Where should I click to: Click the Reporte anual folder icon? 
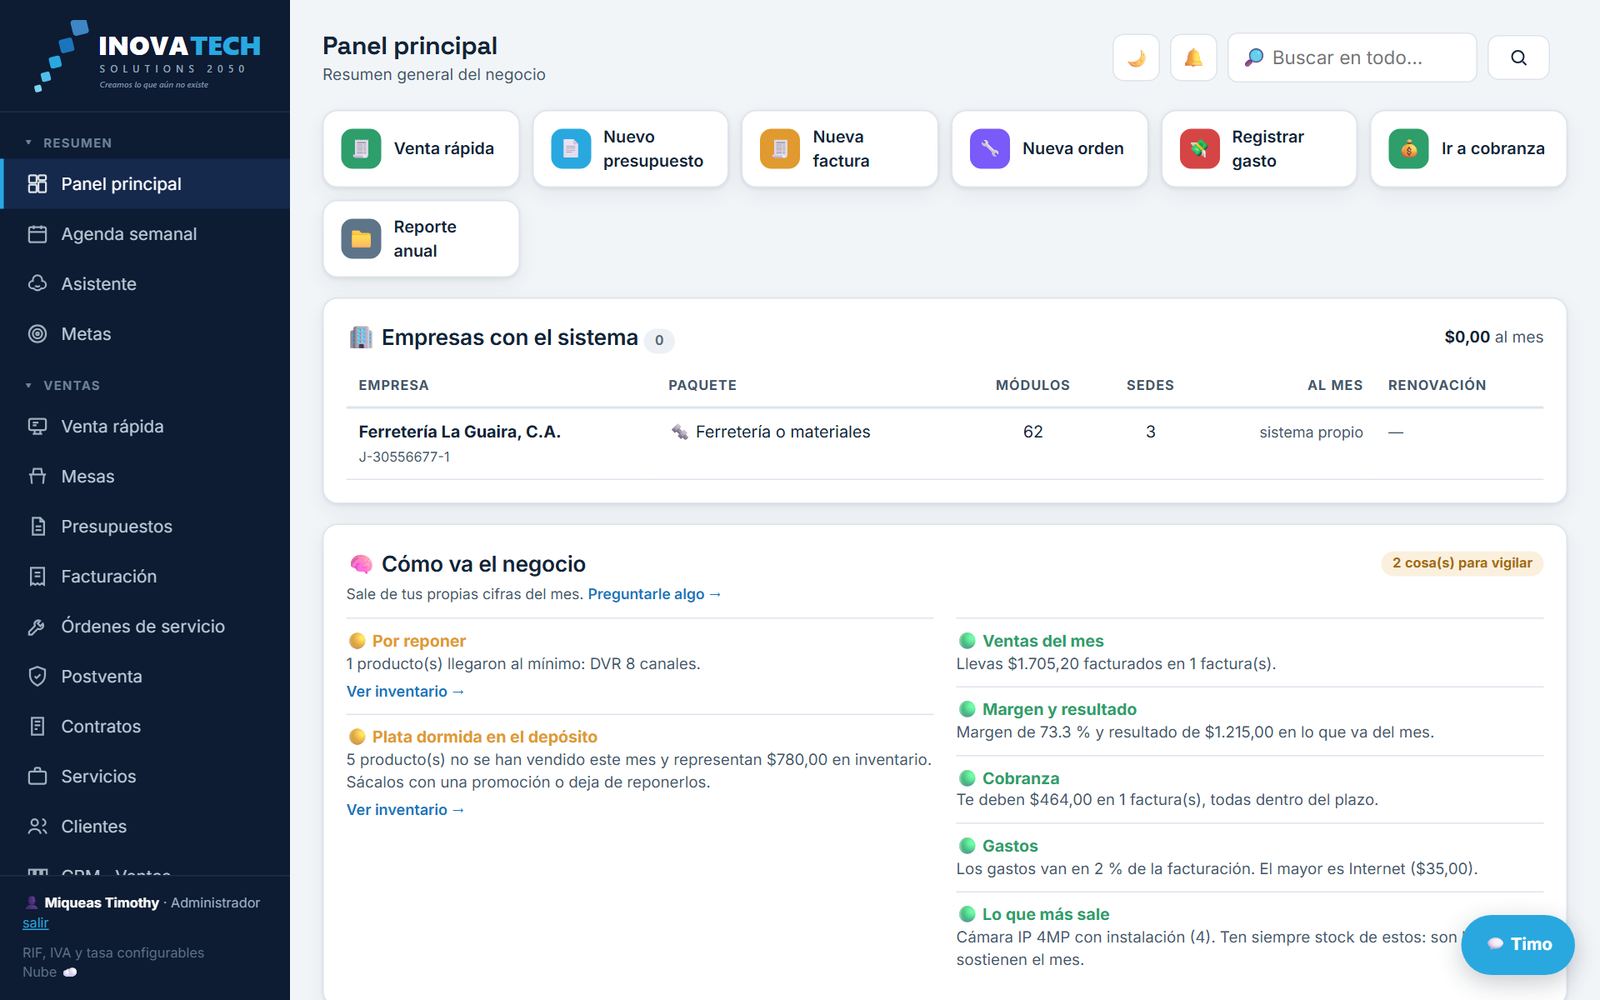[x=361, y=239]
